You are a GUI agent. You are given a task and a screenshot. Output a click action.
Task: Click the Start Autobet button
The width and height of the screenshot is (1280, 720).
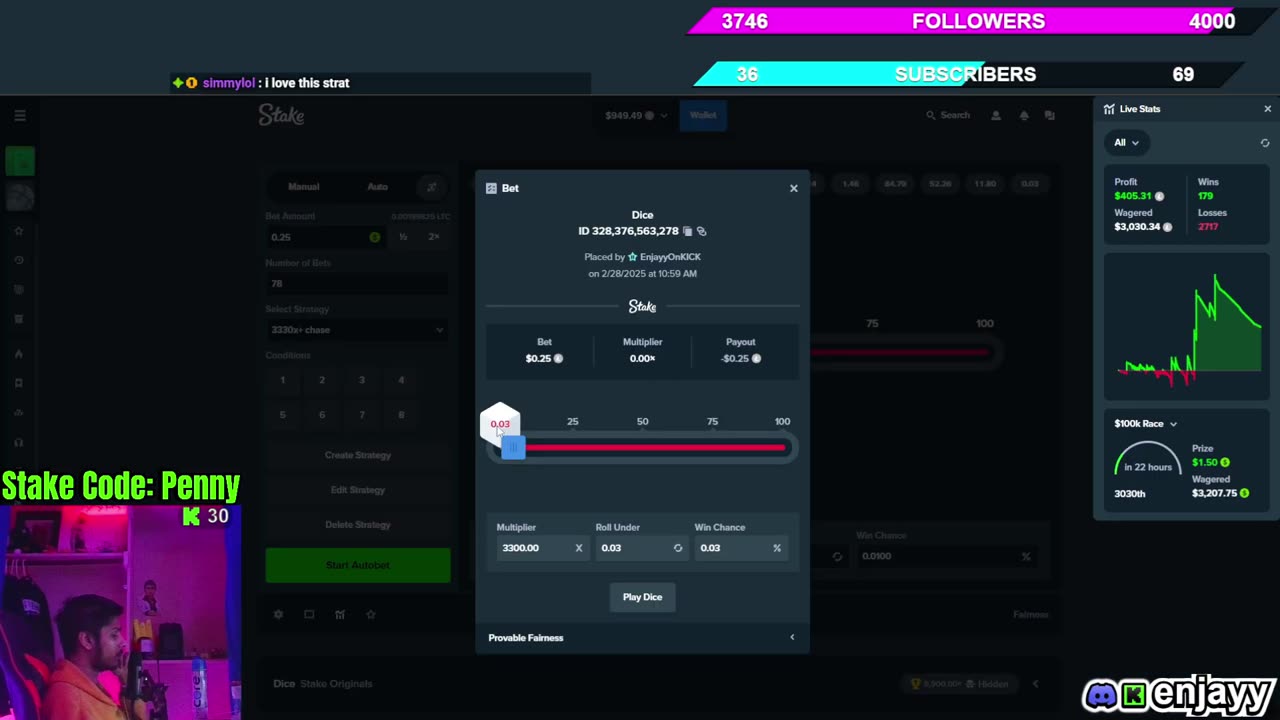358,565
